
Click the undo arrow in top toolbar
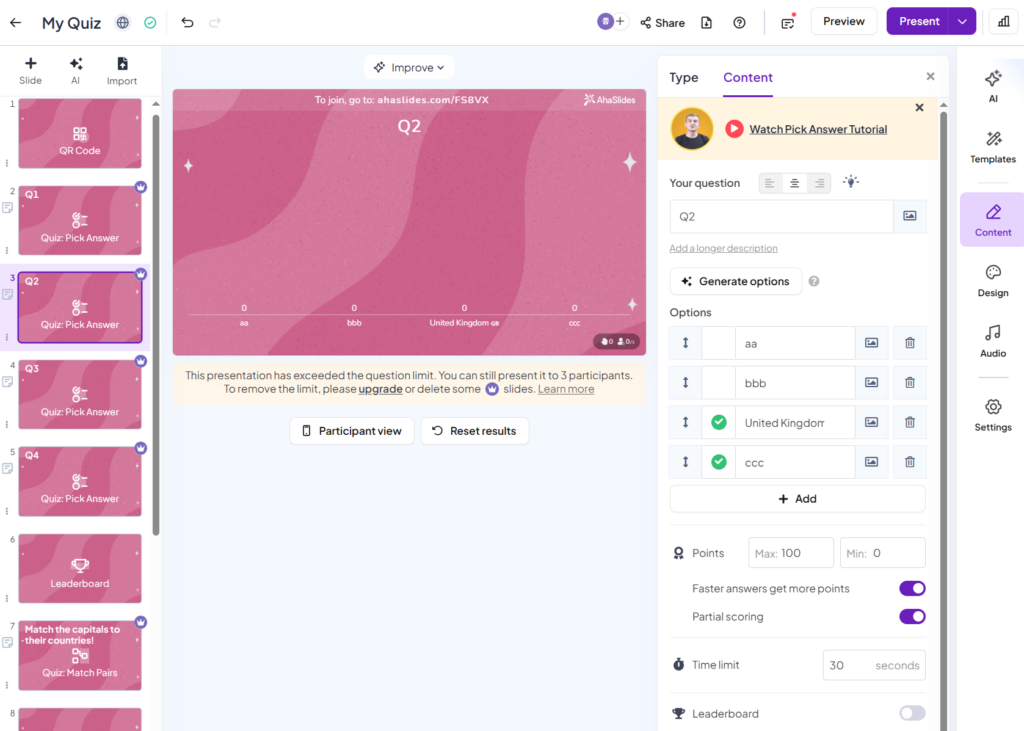coord(187,22)
